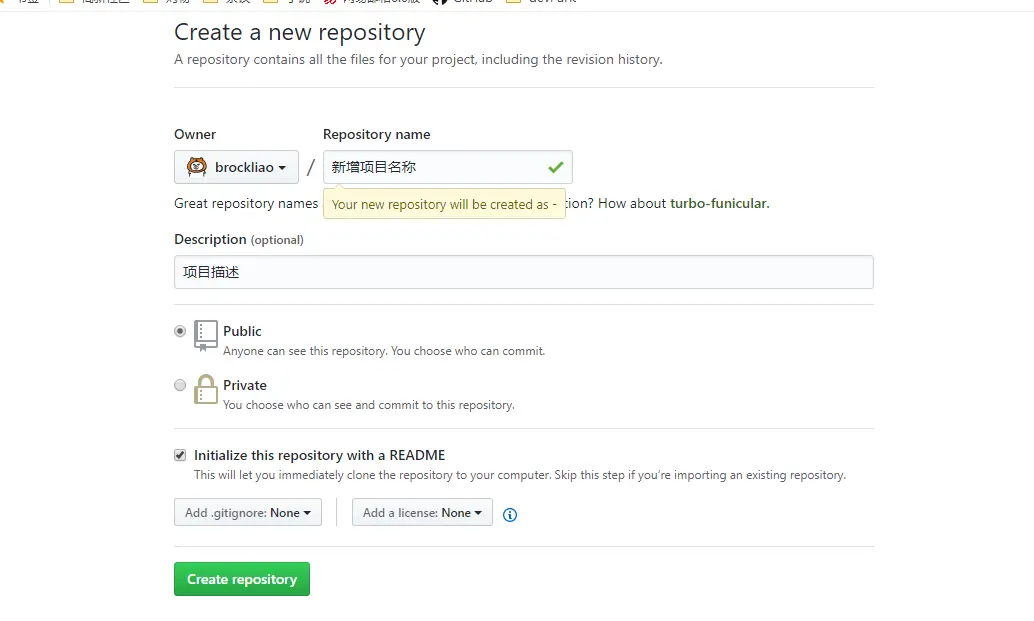This screenshot has height=621, width=1034.
Task: Expand the Add a license: None dropdown
Action: (x=422, y=512)
